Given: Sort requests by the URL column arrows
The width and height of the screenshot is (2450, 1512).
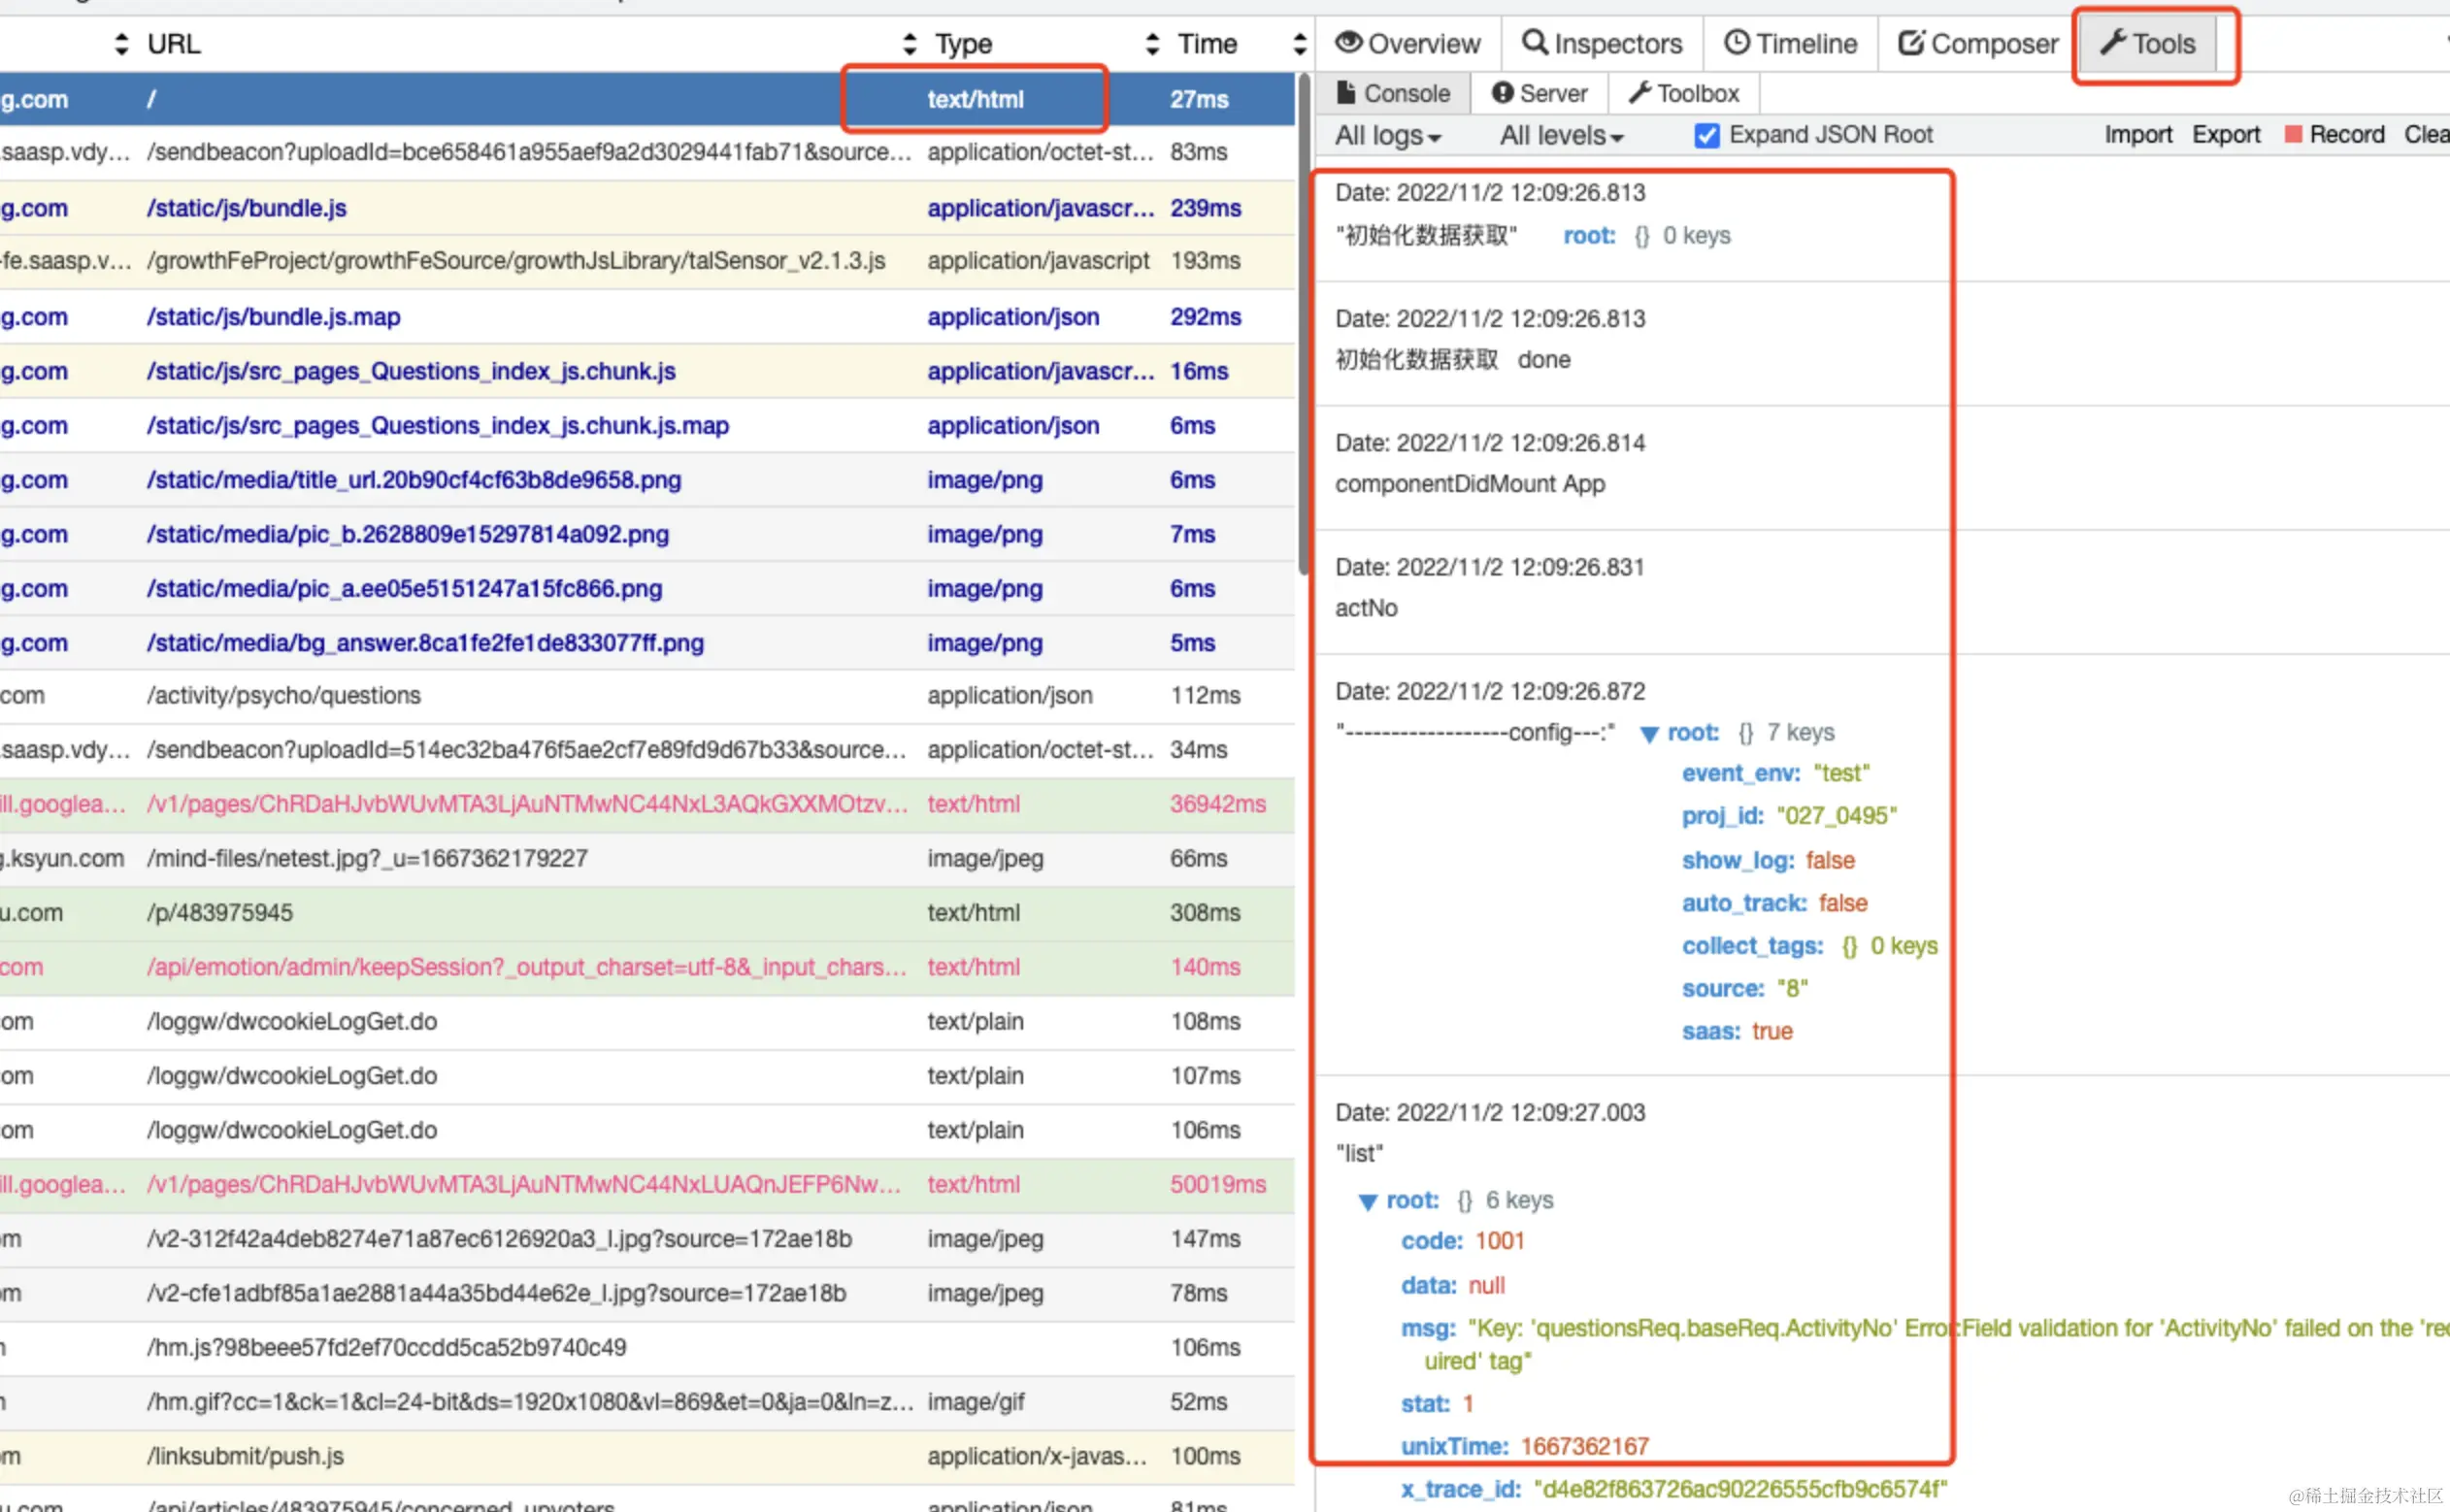Looking at the screenshot, I should click(x=121, y=44).
